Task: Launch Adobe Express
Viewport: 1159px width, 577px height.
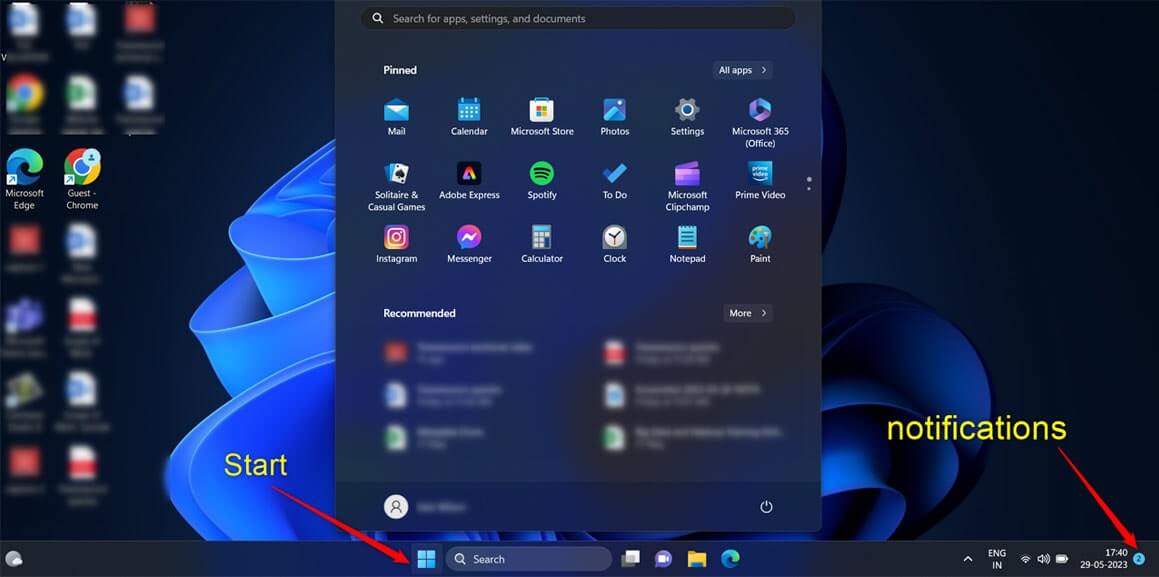Action: (469, 181)
